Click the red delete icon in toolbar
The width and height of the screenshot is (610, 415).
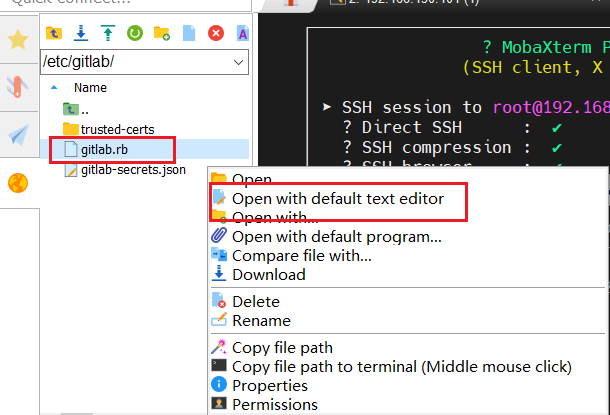click(x=216, y=34)
